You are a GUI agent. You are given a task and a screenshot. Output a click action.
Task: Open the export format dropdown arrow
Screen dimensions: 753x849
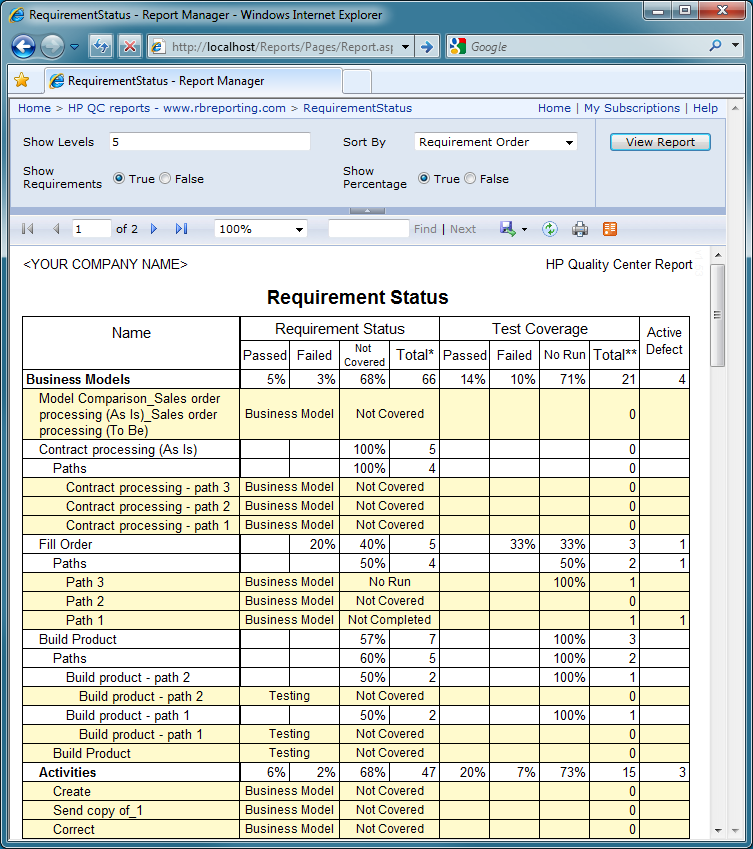coord(524,230)
